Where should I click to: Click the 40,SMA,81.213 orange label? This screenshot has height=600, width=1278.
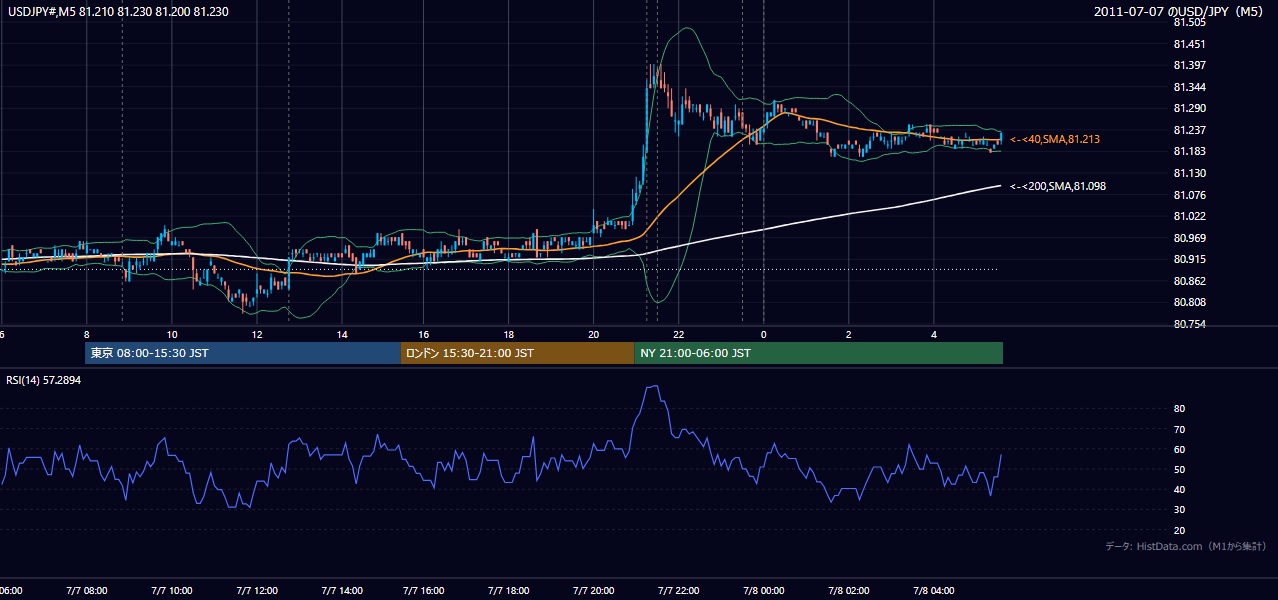pos(1055,139)
